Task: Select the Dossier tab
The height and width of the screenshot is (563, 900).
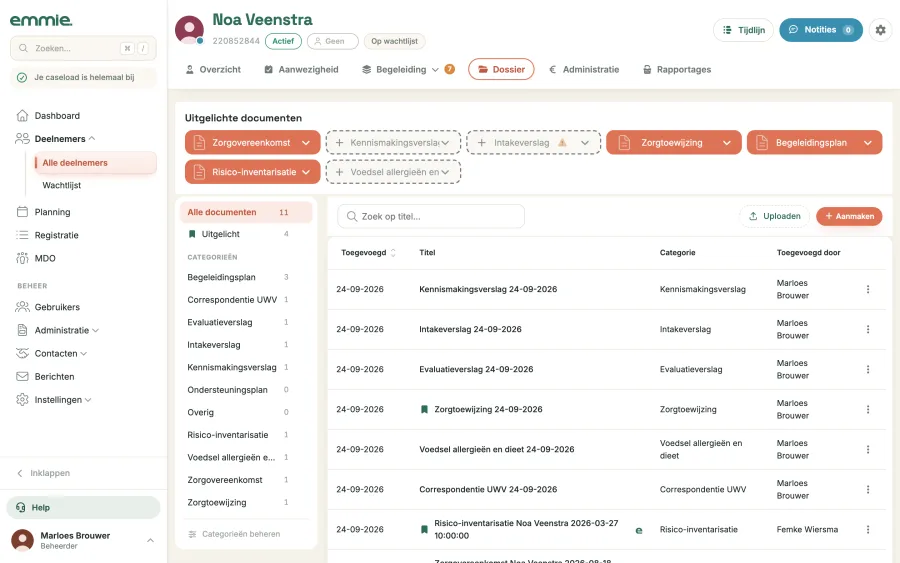Action: coord(501,69)
